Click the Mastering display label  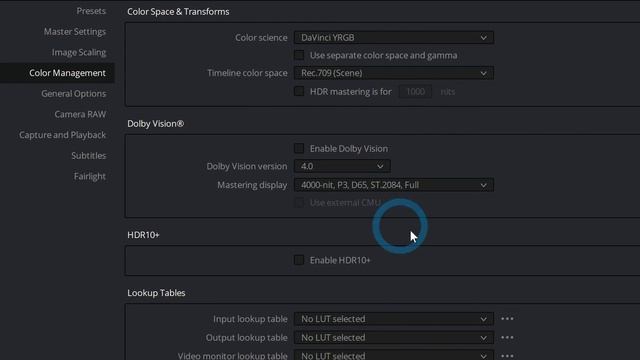(x=252, y=185)
